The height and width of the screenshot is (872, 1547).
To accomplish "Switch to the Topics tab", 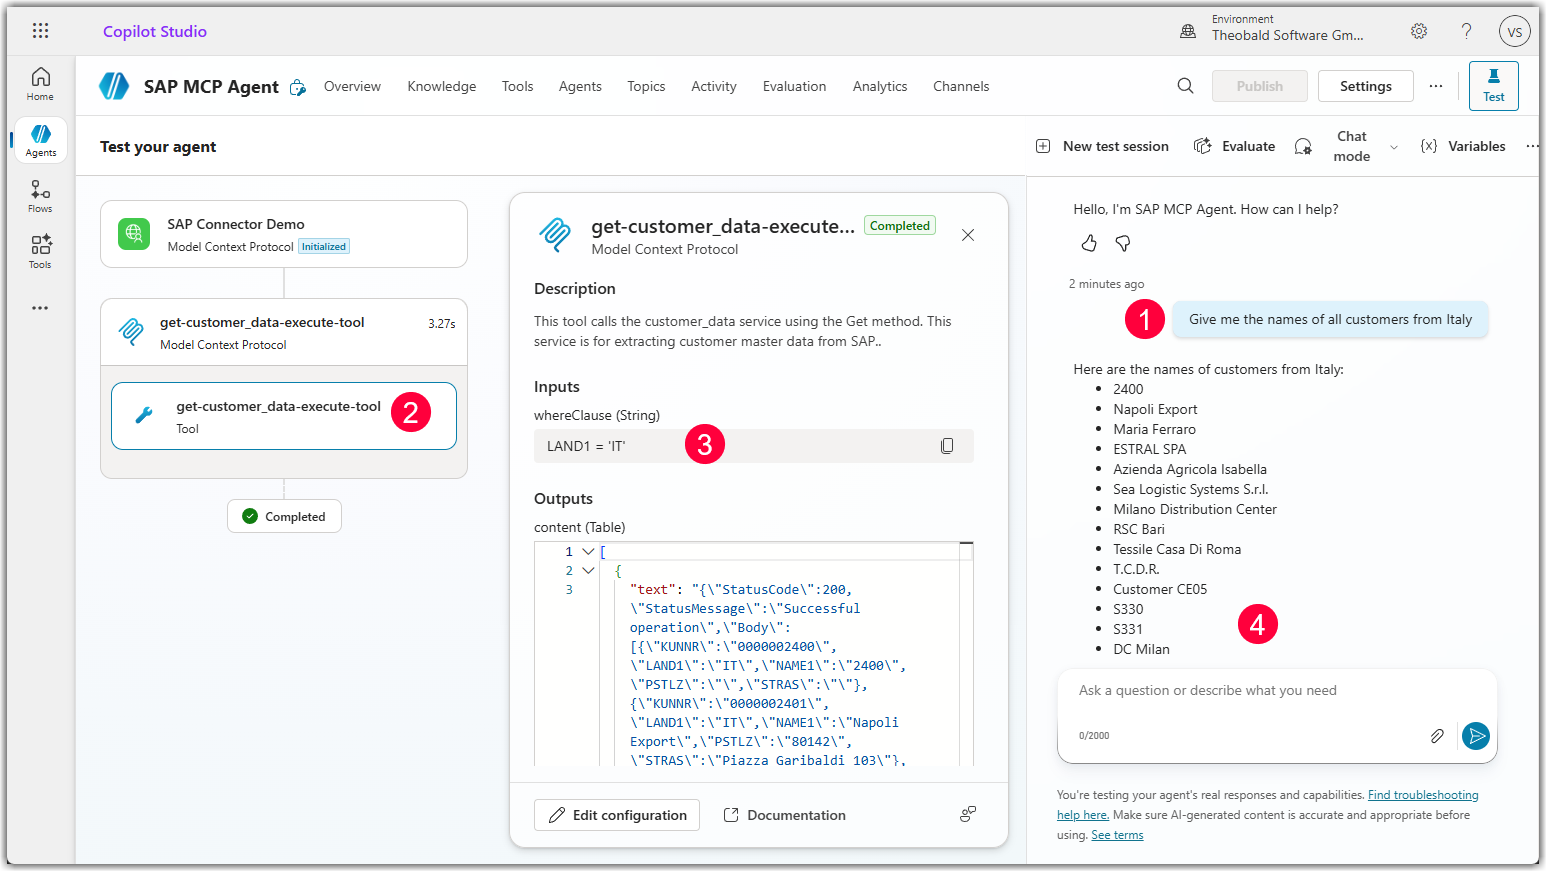I will 646,86.
